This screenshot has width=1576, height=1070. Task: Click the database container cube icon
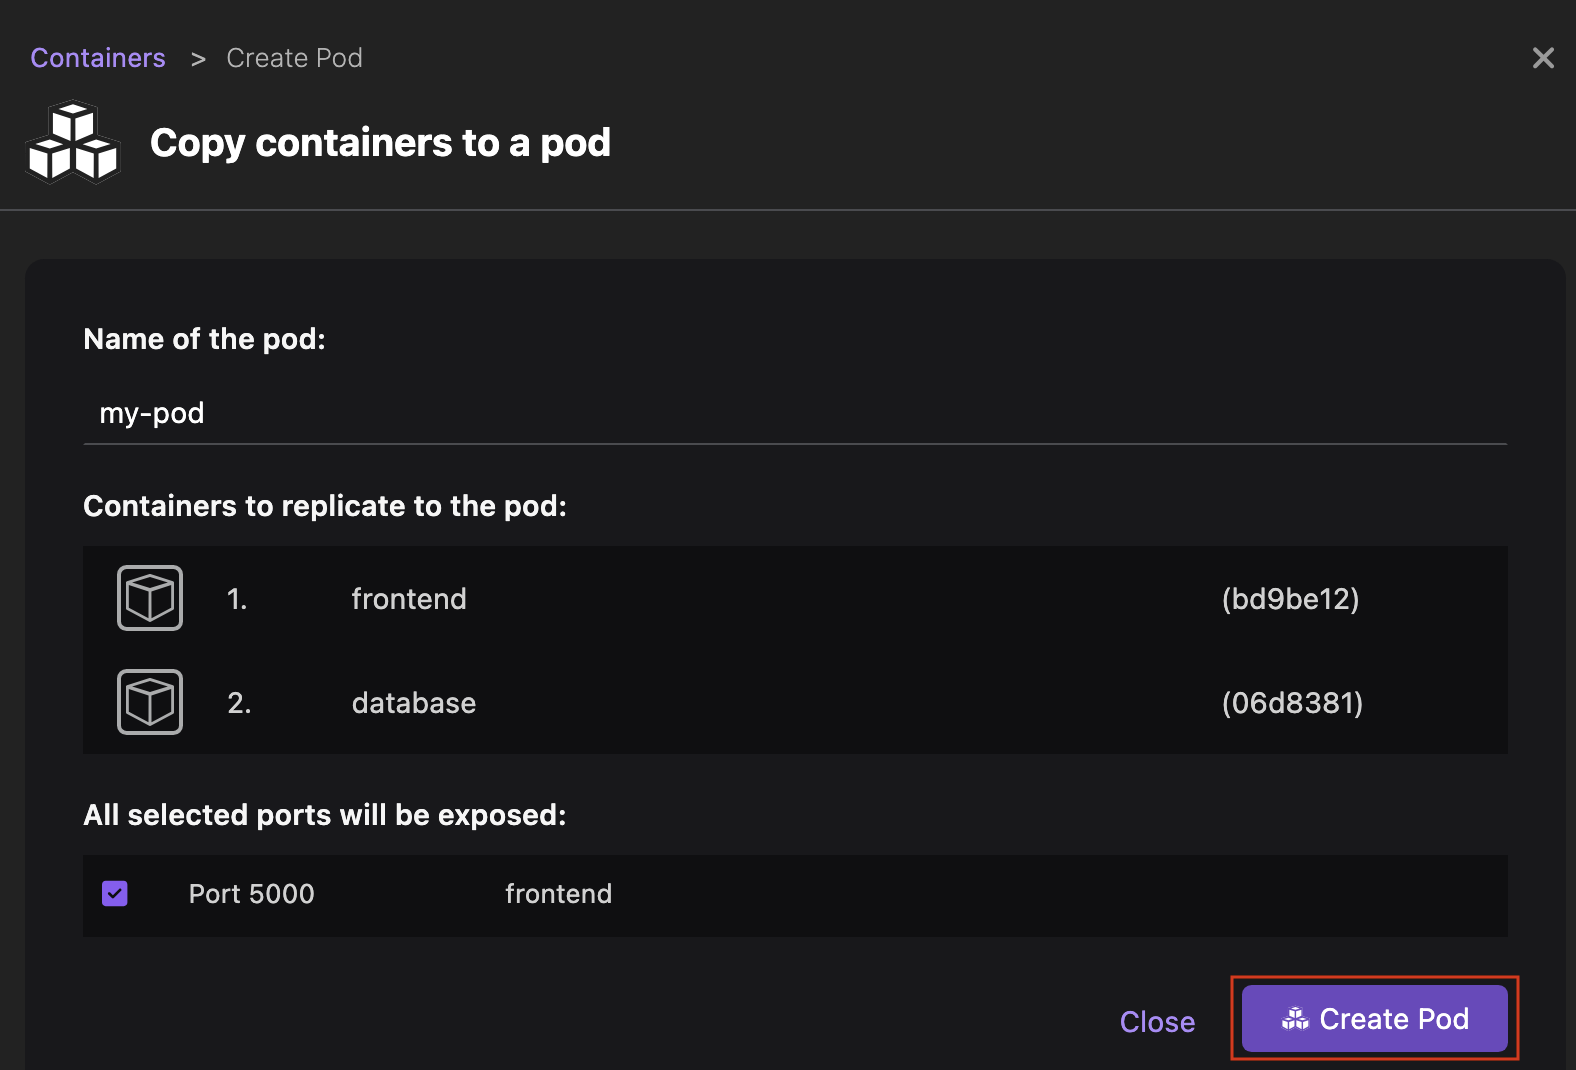150,702
